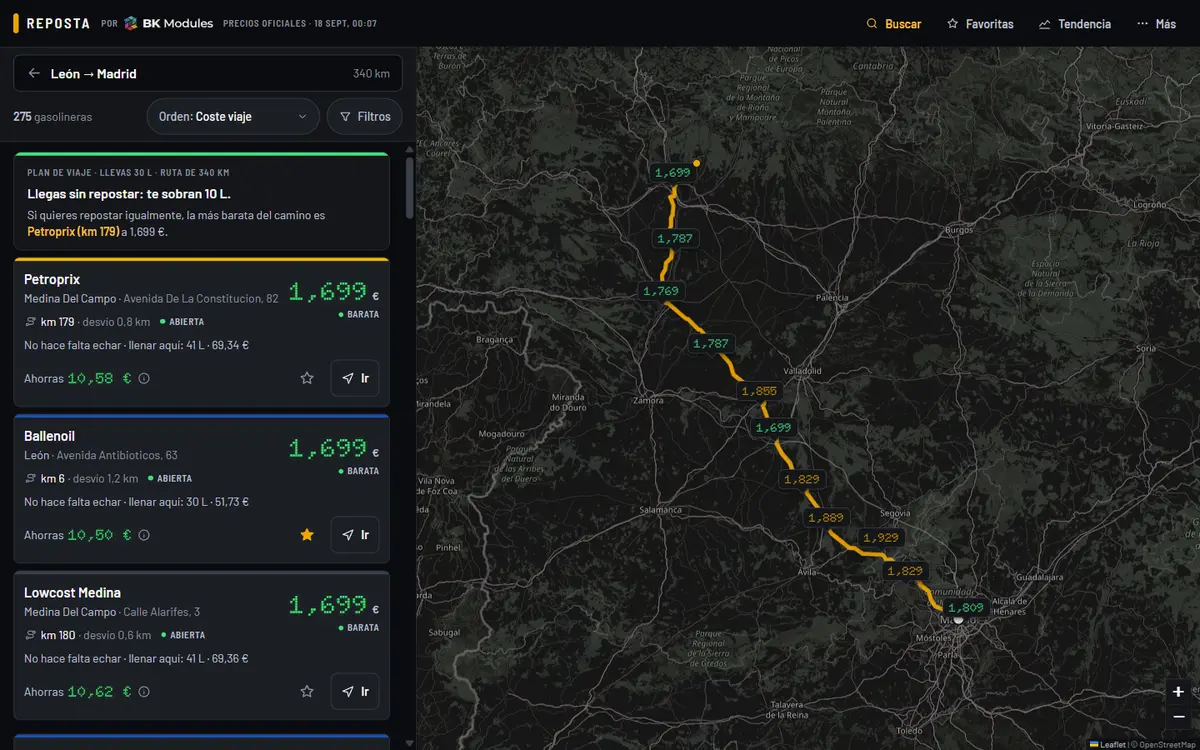Zoom out of the map
Screen dimensions: 1200x750
[1179, 716]
